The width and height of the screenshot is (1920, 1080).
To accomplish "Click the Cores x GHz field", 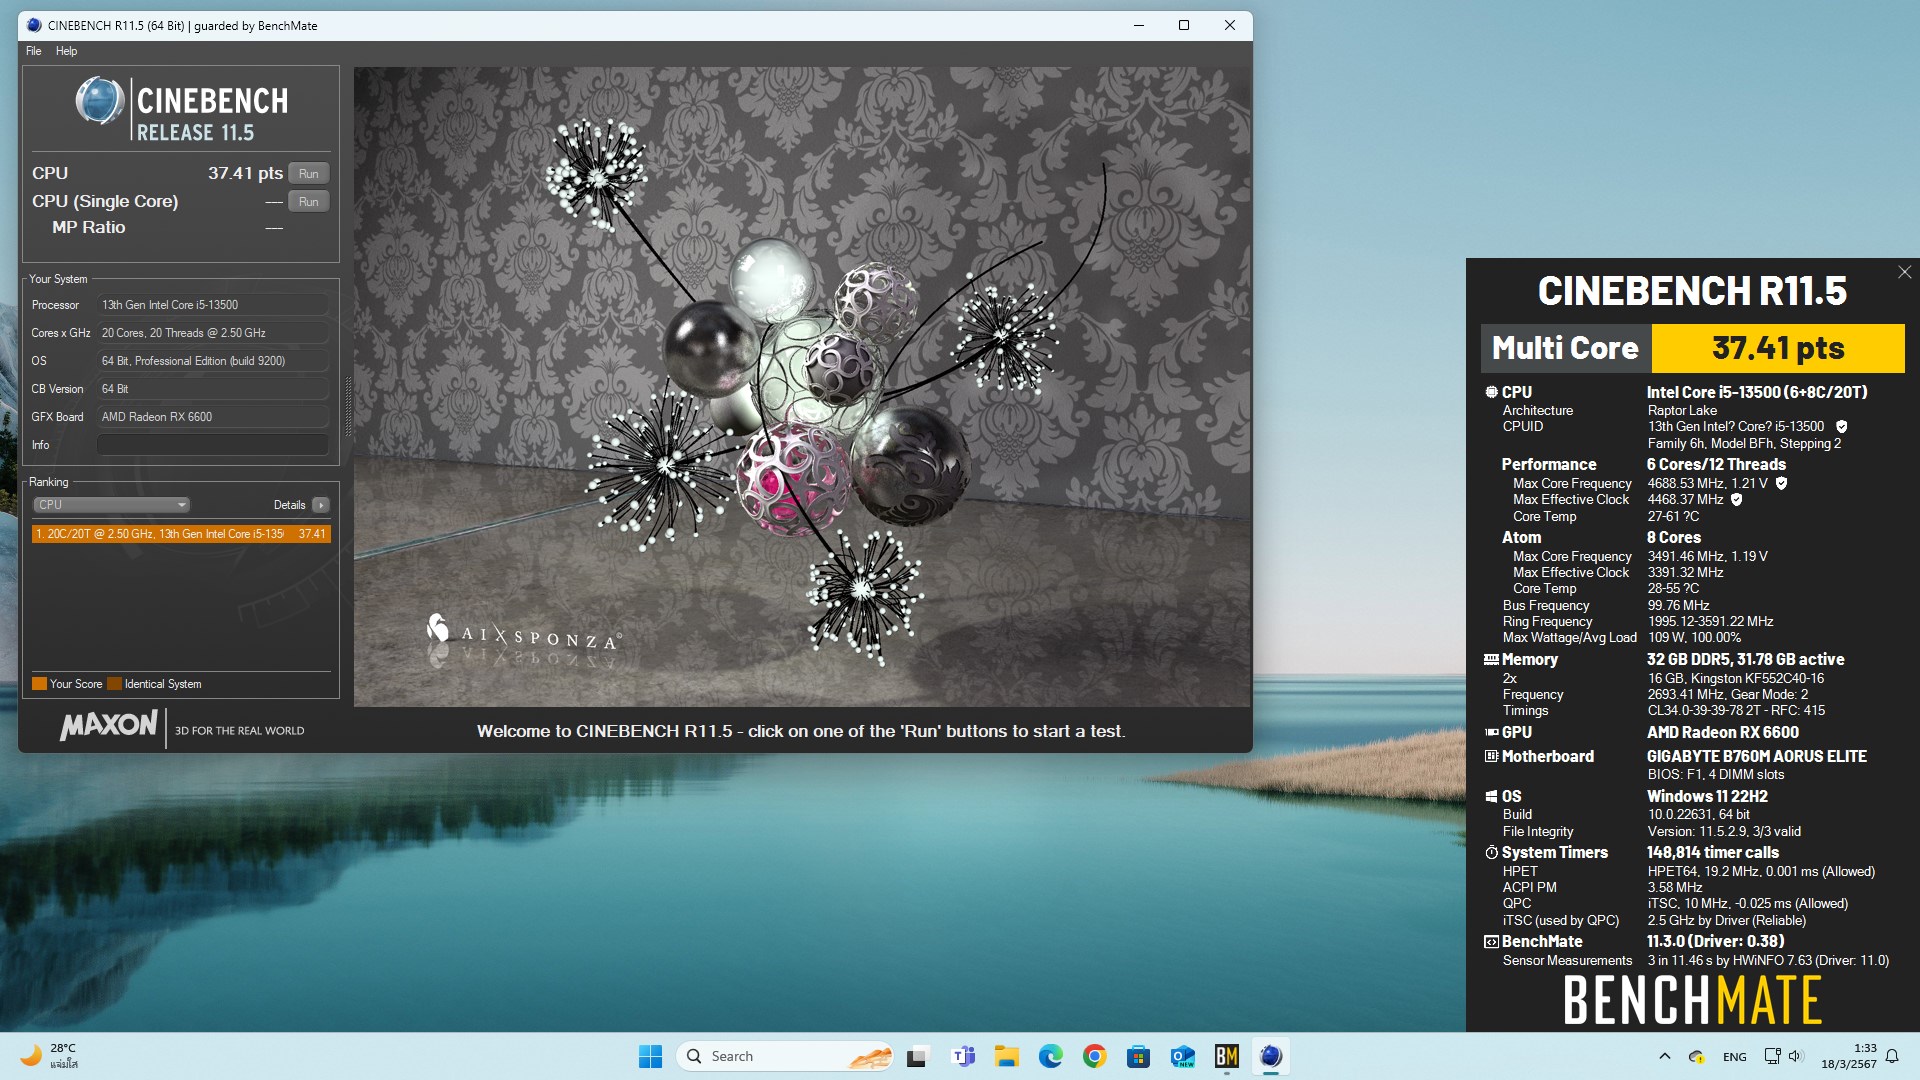I will tap(213, 333).
